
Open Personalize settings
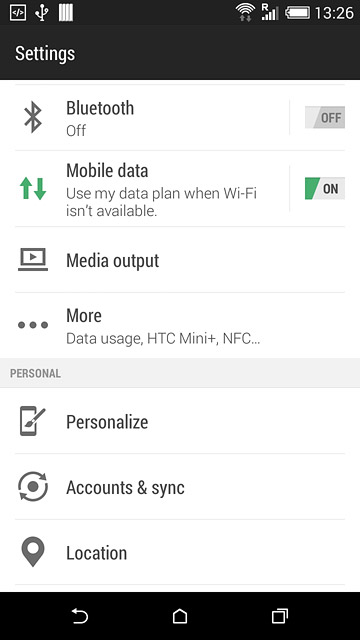(x=180, y=421)
